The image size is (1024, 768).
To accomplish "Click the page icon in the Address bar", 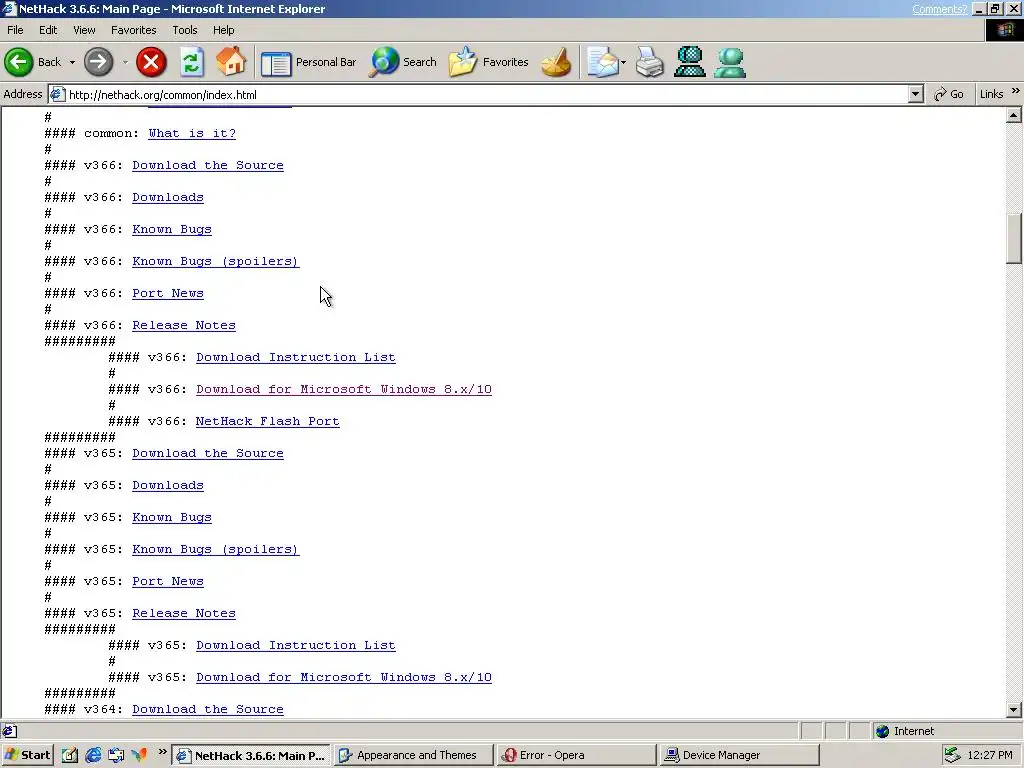I will tap(57, 94).
